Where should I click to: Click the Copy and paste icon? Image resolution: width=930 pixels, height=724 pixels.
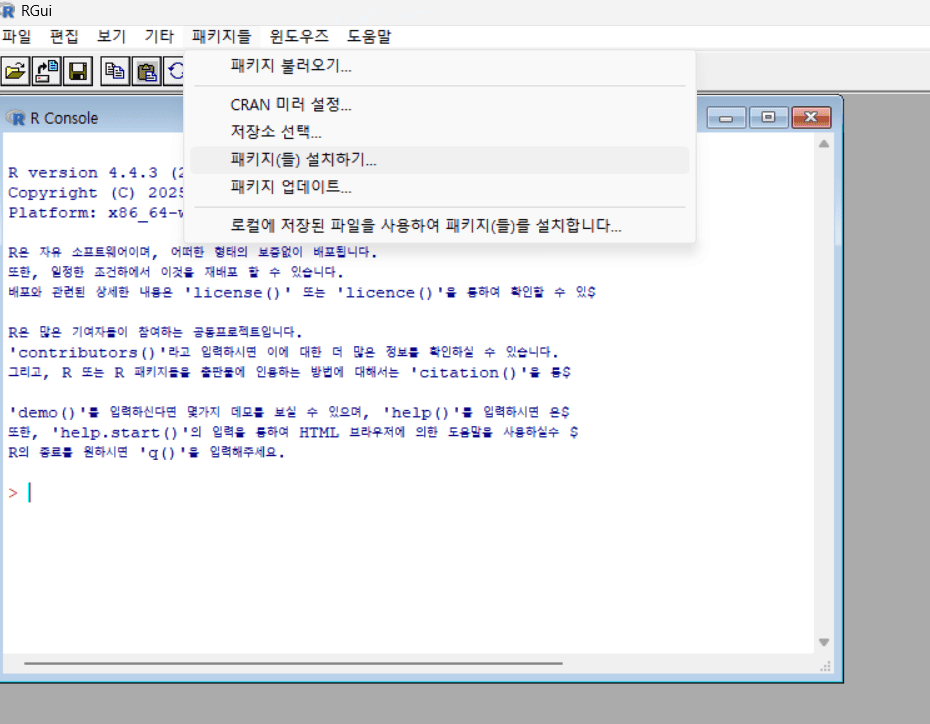click(147, 71)
